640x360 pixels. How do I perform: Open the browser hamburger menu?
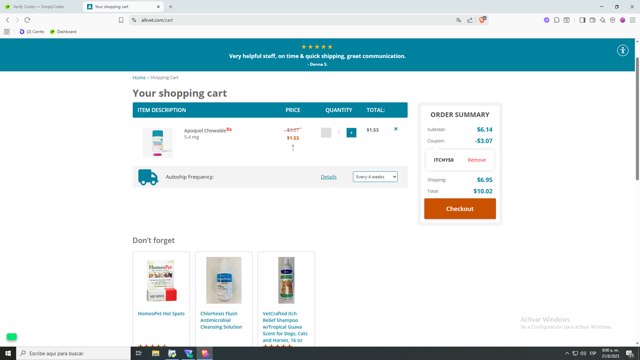tap(632, 20)
